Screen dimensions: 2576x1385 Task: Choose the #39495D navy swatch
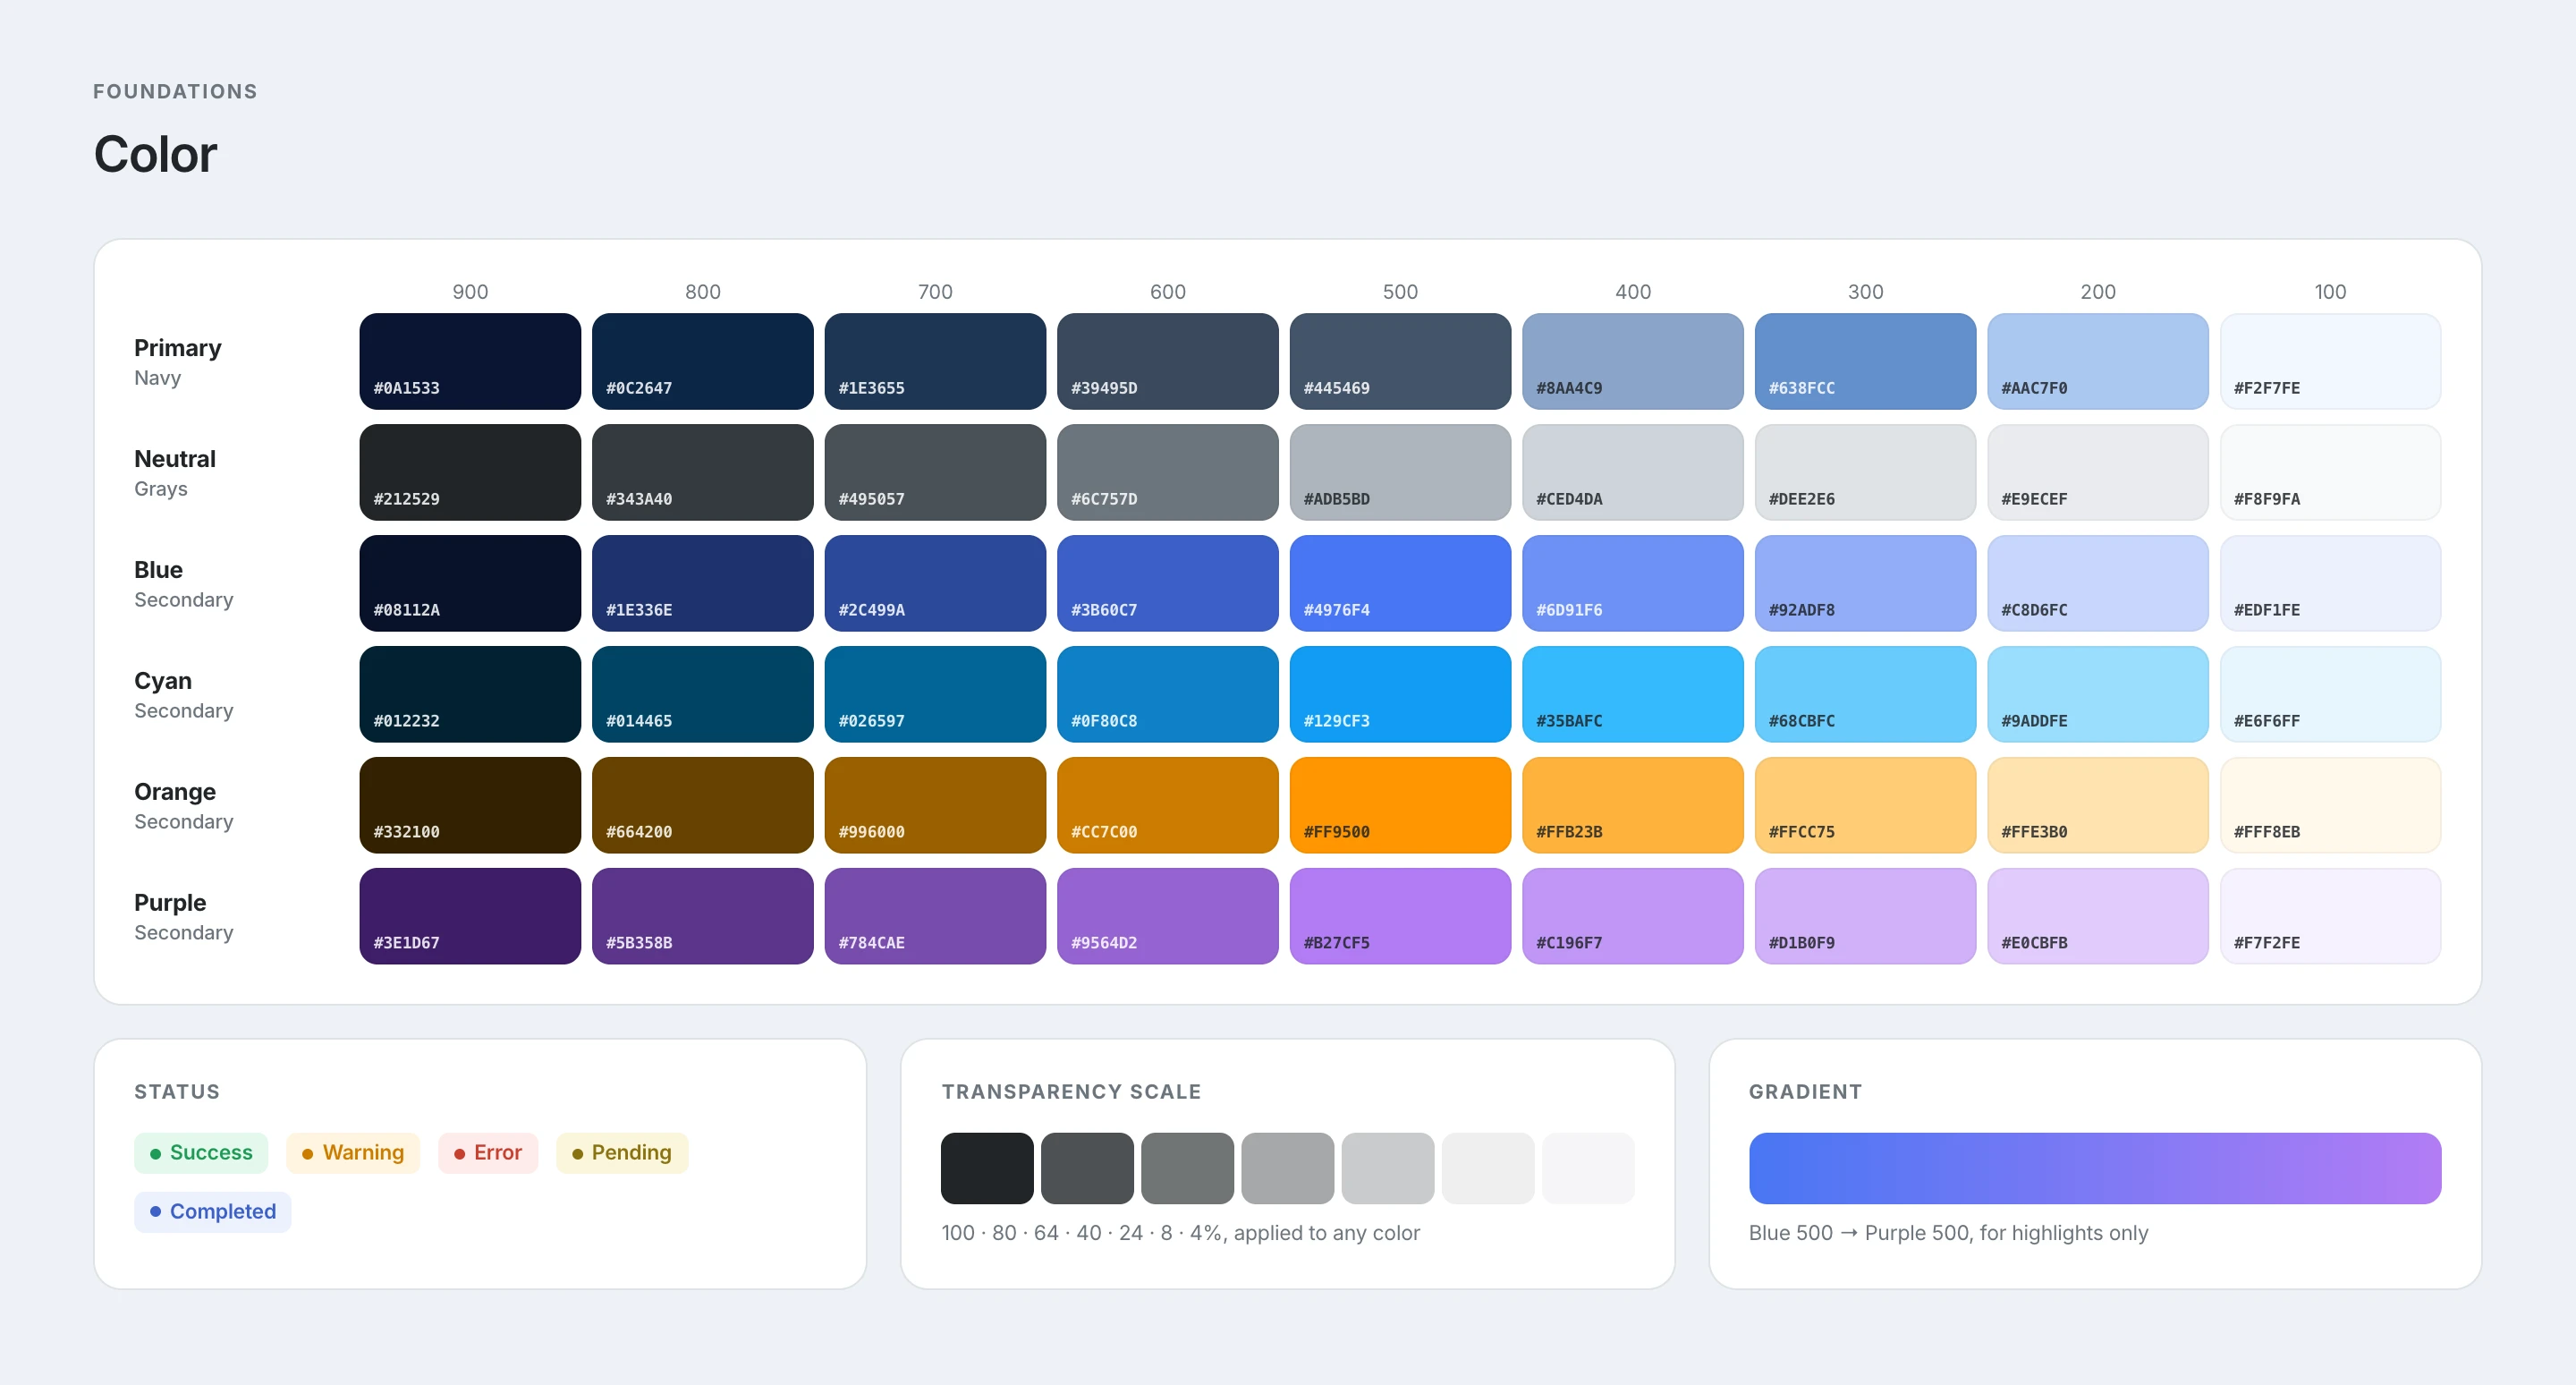tap(1167, 361)
